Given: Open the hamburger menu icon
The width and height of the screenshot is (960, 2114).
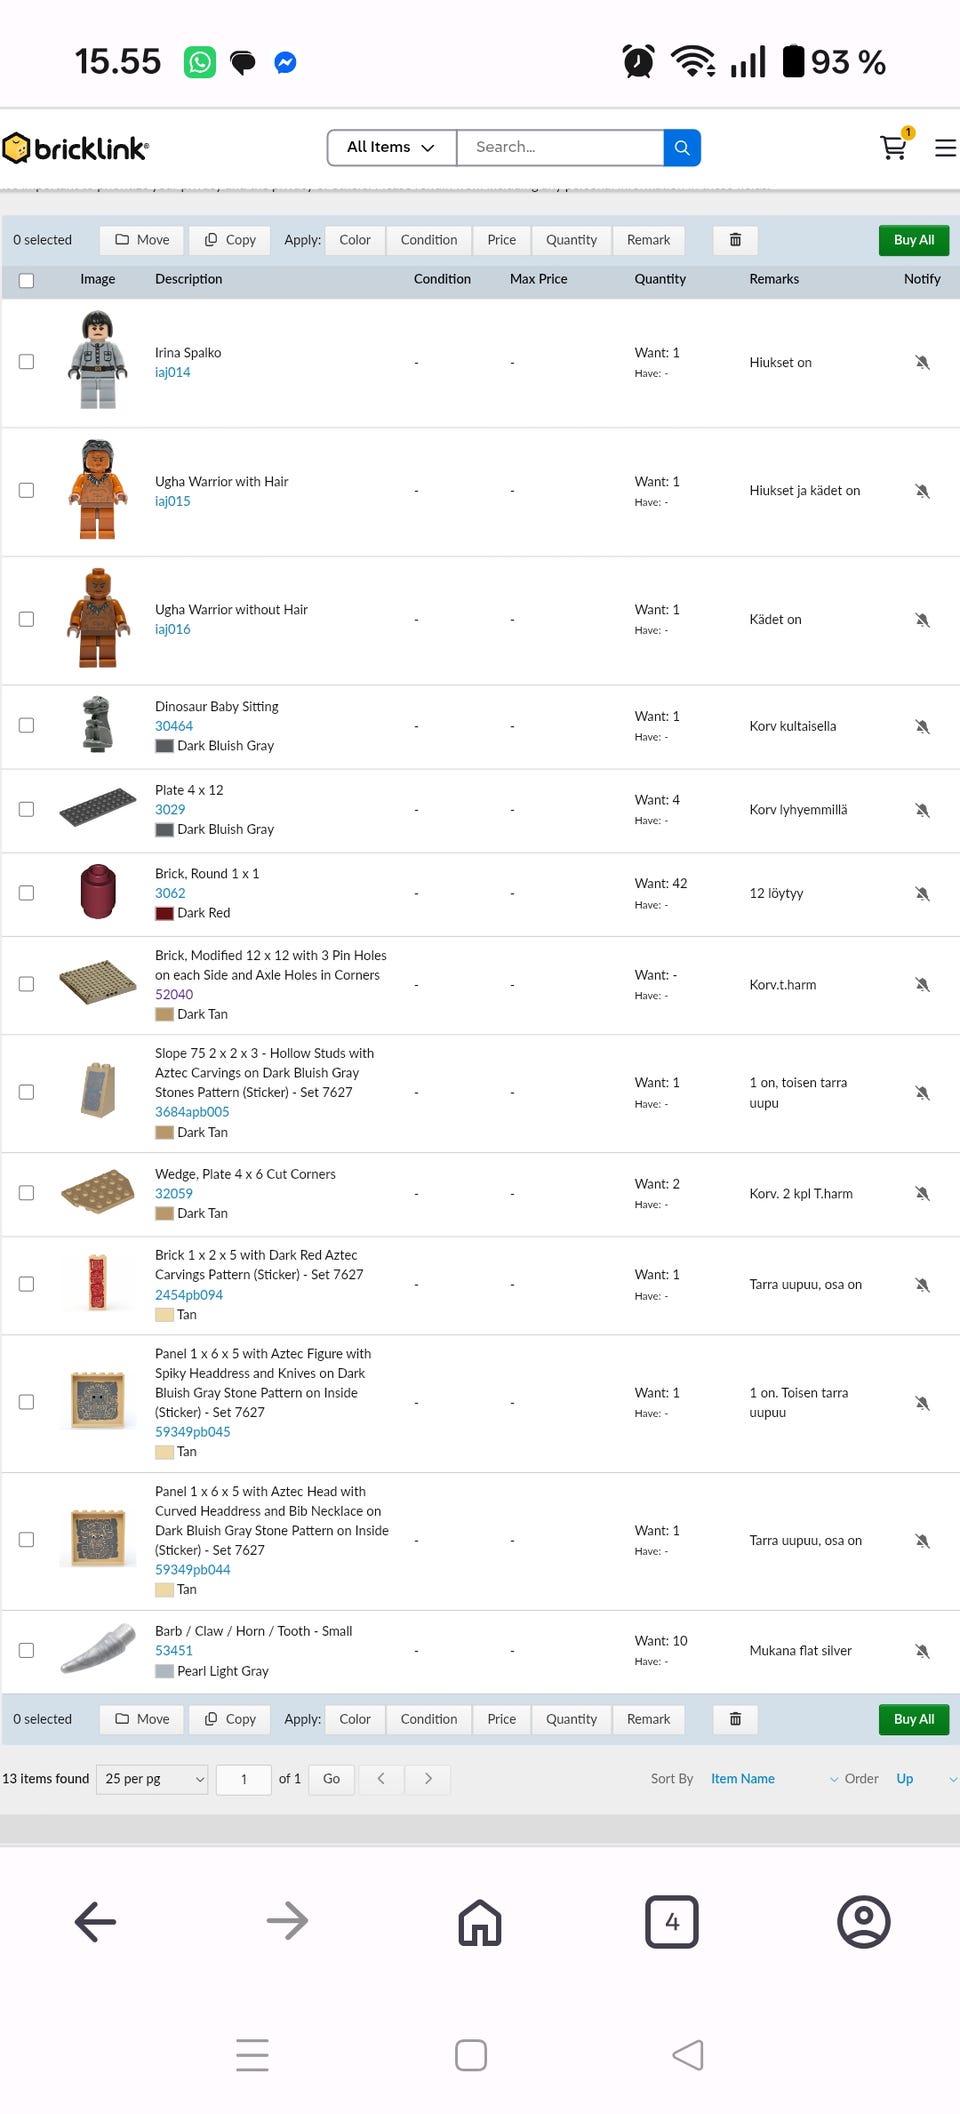Looking at the screenshot, I should (945, 148).
